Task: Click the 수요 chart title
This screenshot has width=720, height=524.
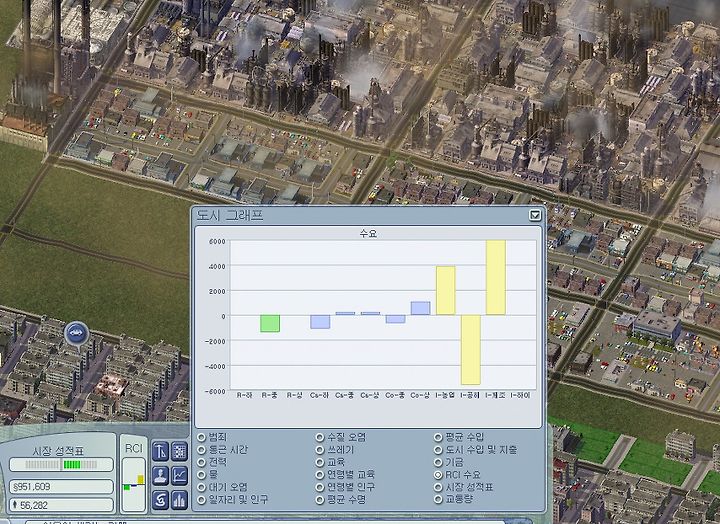Action: 368,234
